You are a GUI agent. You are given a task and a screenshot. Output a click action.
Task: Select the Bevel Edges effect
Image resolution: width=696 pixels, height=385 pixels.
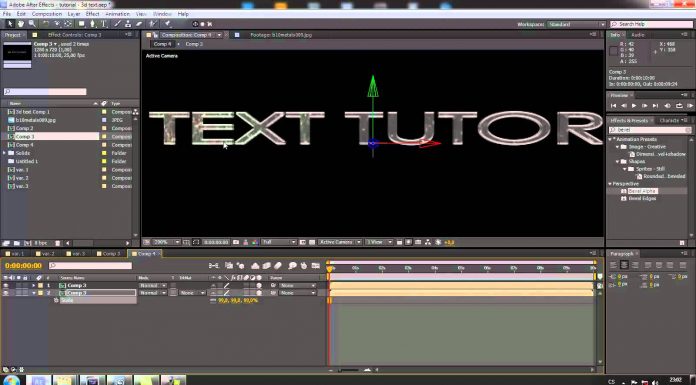pos(642,198)
